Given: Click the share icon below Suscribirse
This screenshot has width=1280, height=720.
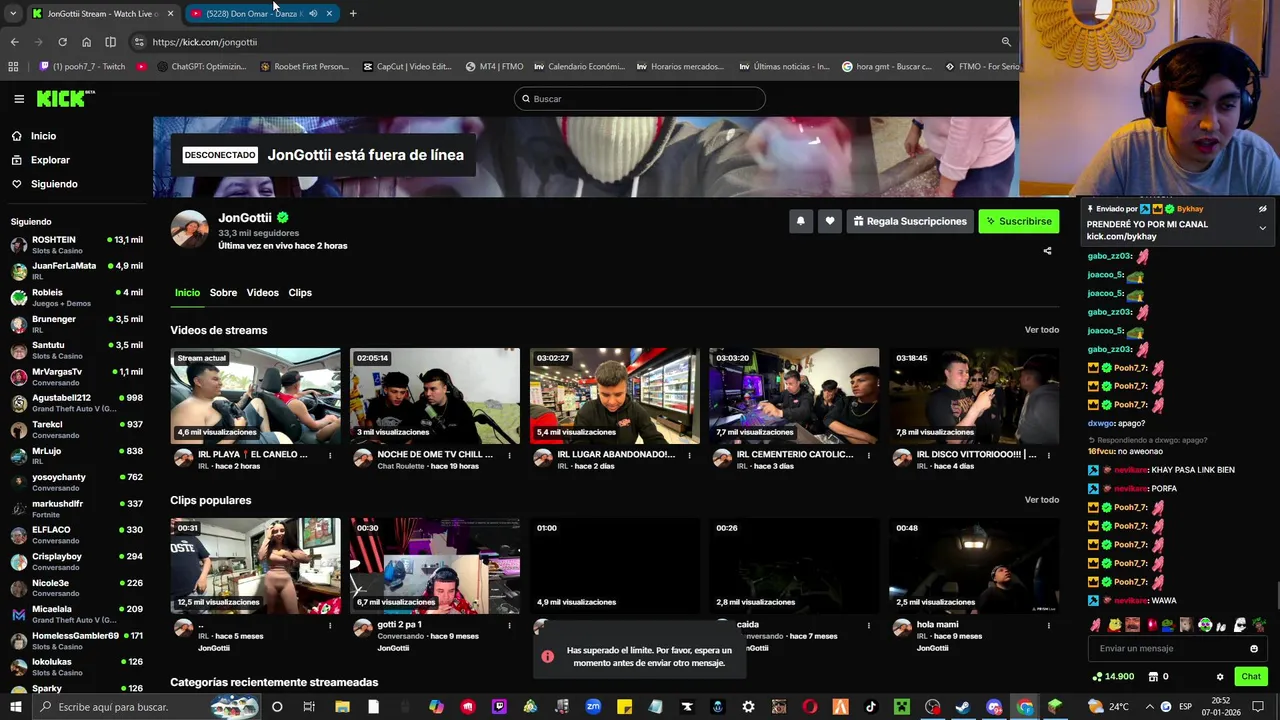Looking at the screenshot, I should (x=1047, y=251).
